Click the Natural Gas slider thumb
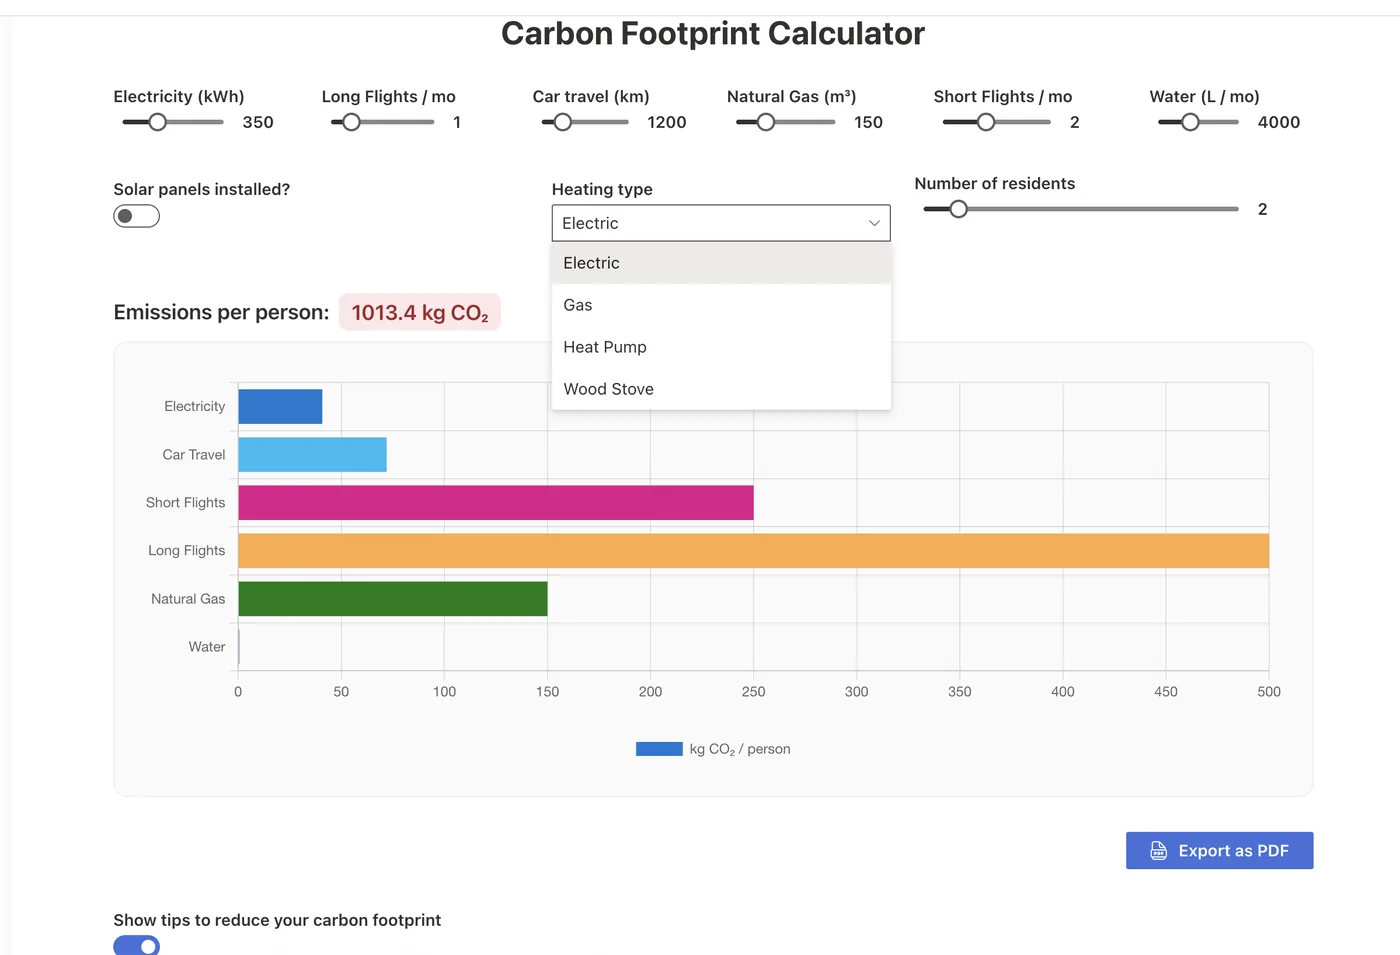The image size is (1400, 955). tap(766, 122)
